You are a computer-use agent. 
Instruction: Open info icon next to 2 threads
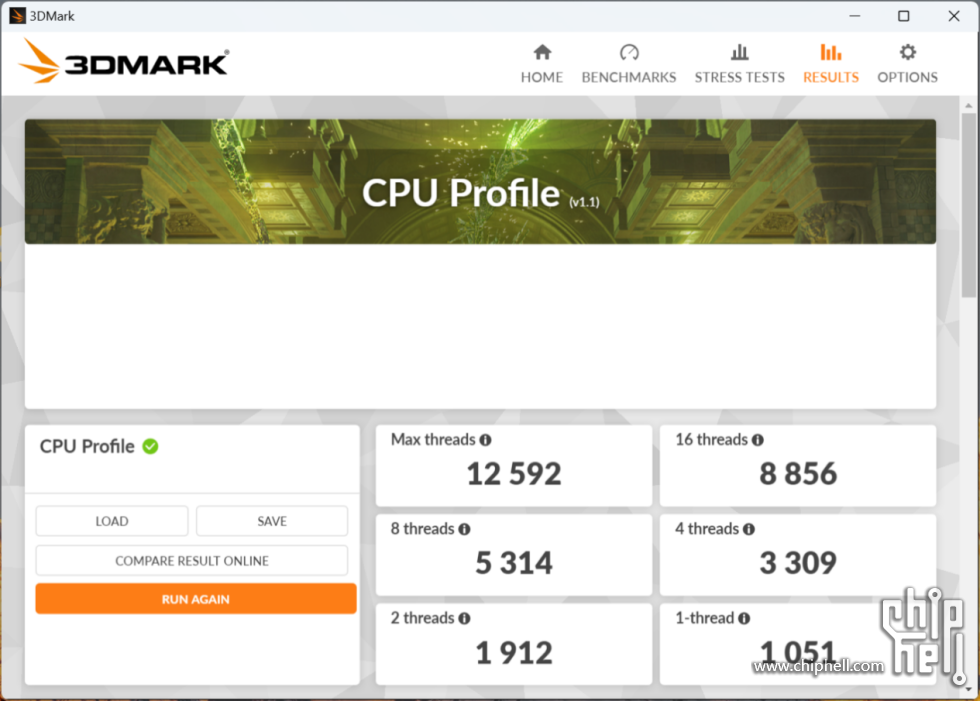pyautogui.click(x=464, y=619)
